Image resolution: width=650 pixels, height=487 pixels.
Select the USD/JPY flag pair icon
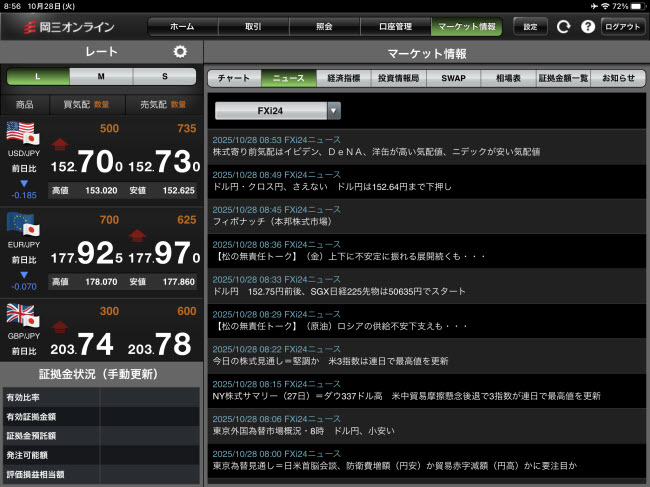click(23, 133)
